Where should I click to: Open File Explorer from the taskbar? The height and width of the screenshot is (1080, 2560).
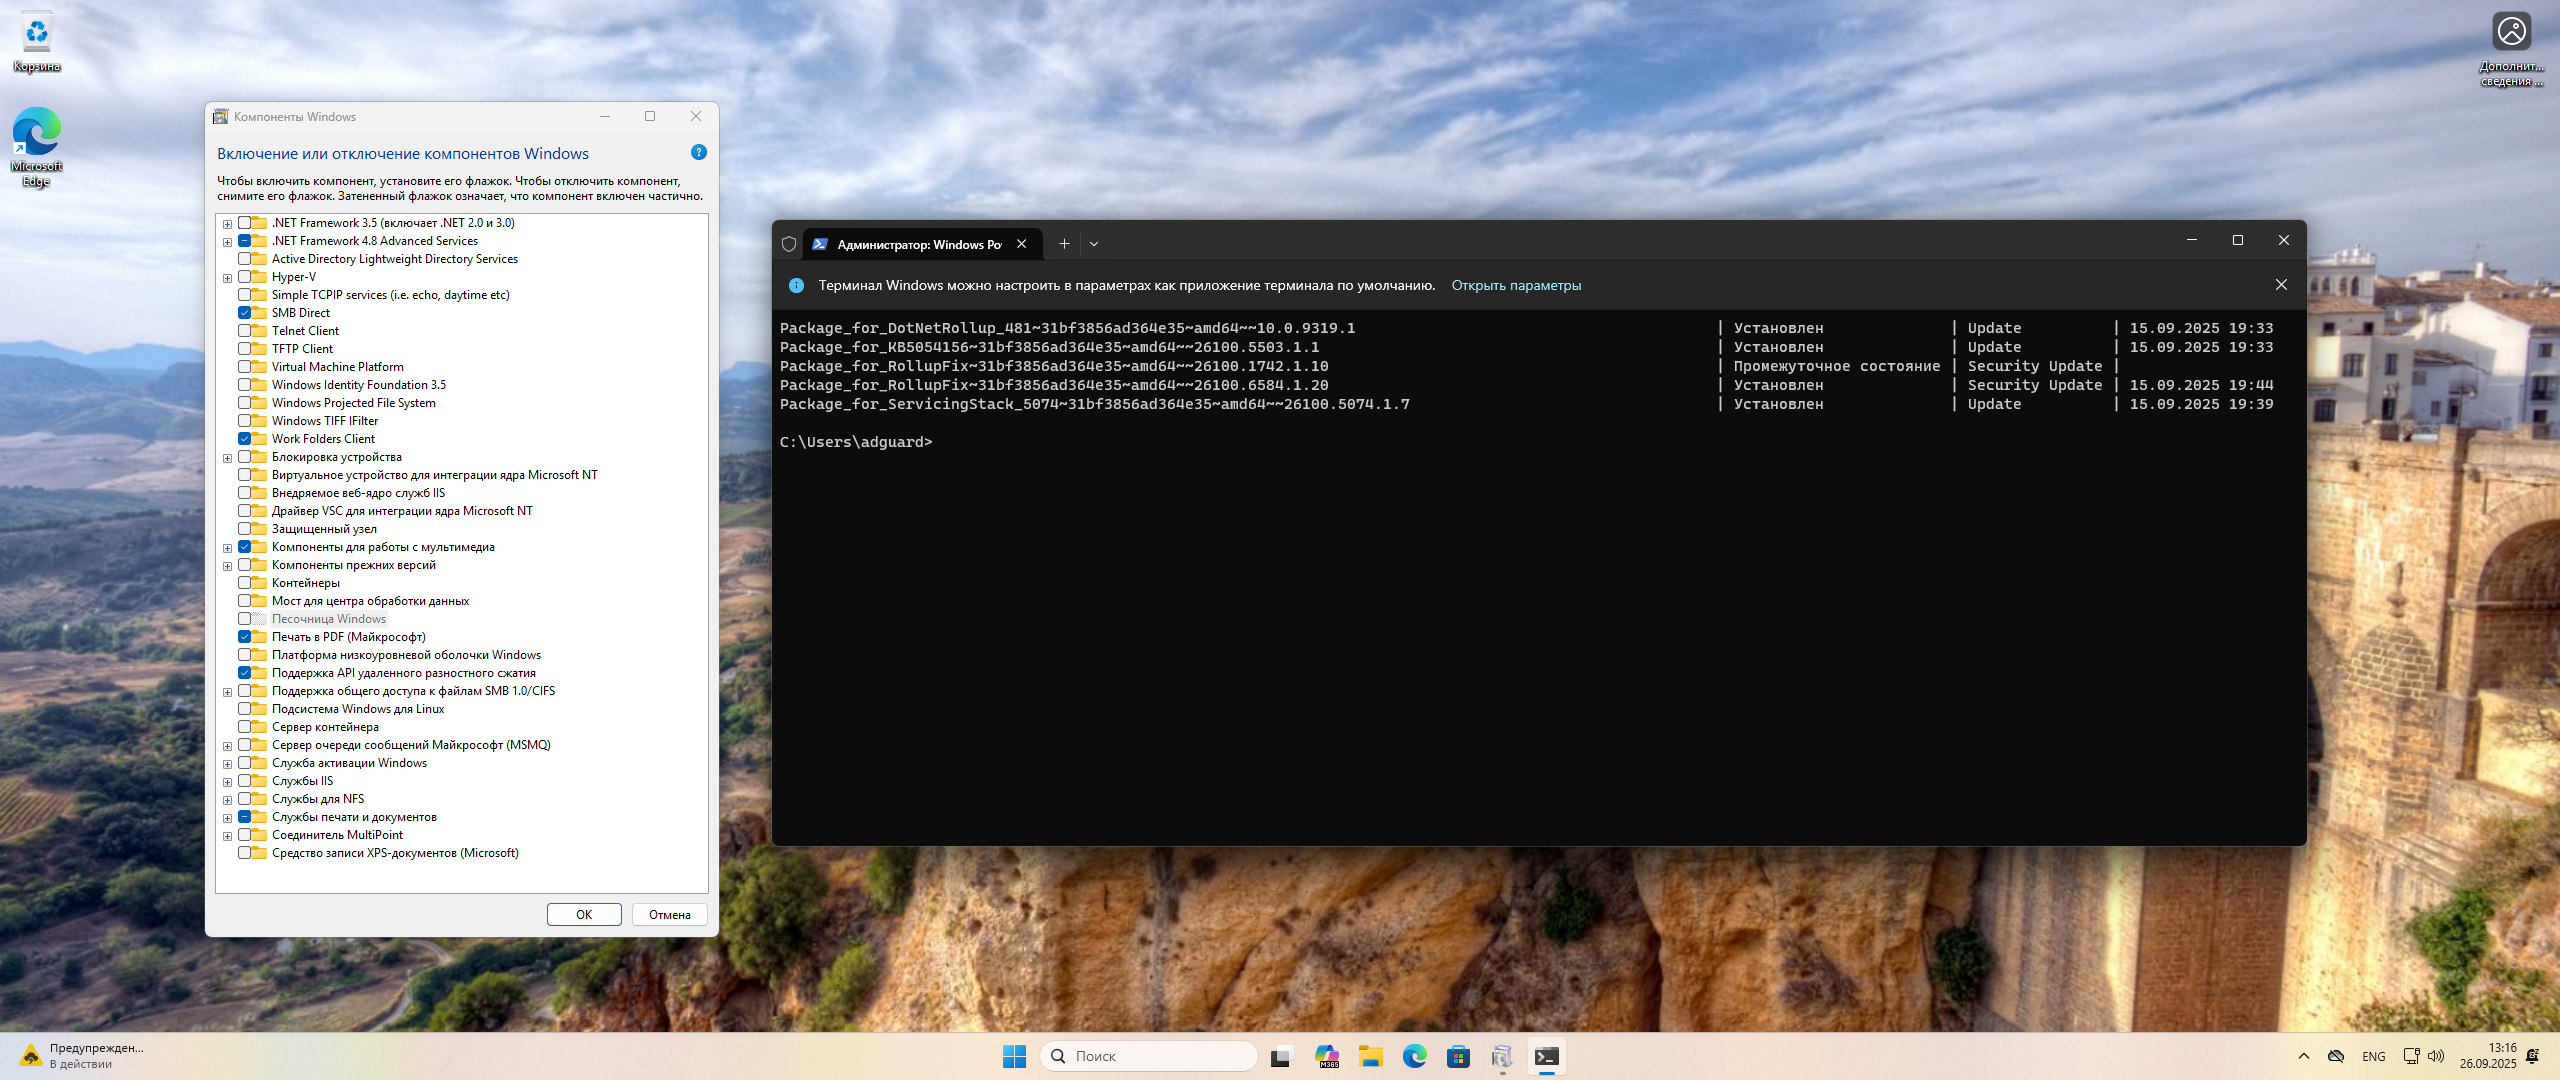click(1370, 1056)
